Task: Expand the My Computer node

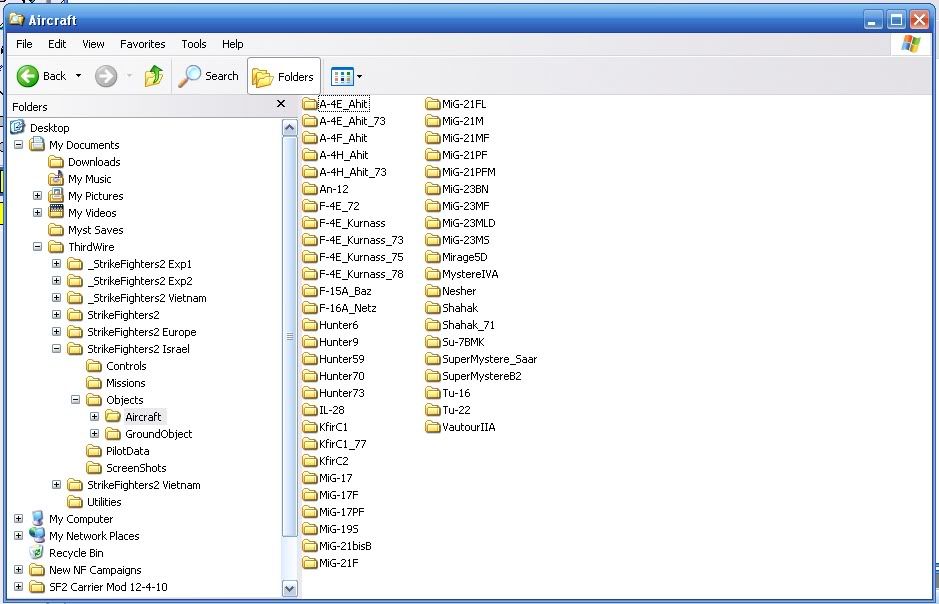Action: (x=19, y=518)
